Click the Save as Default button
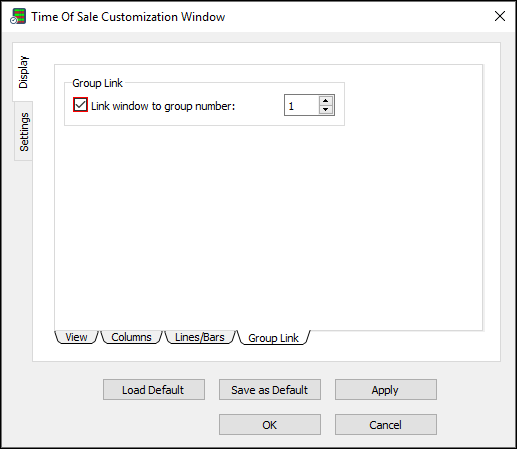Screen dimensions: 517x449 point(270,390)
